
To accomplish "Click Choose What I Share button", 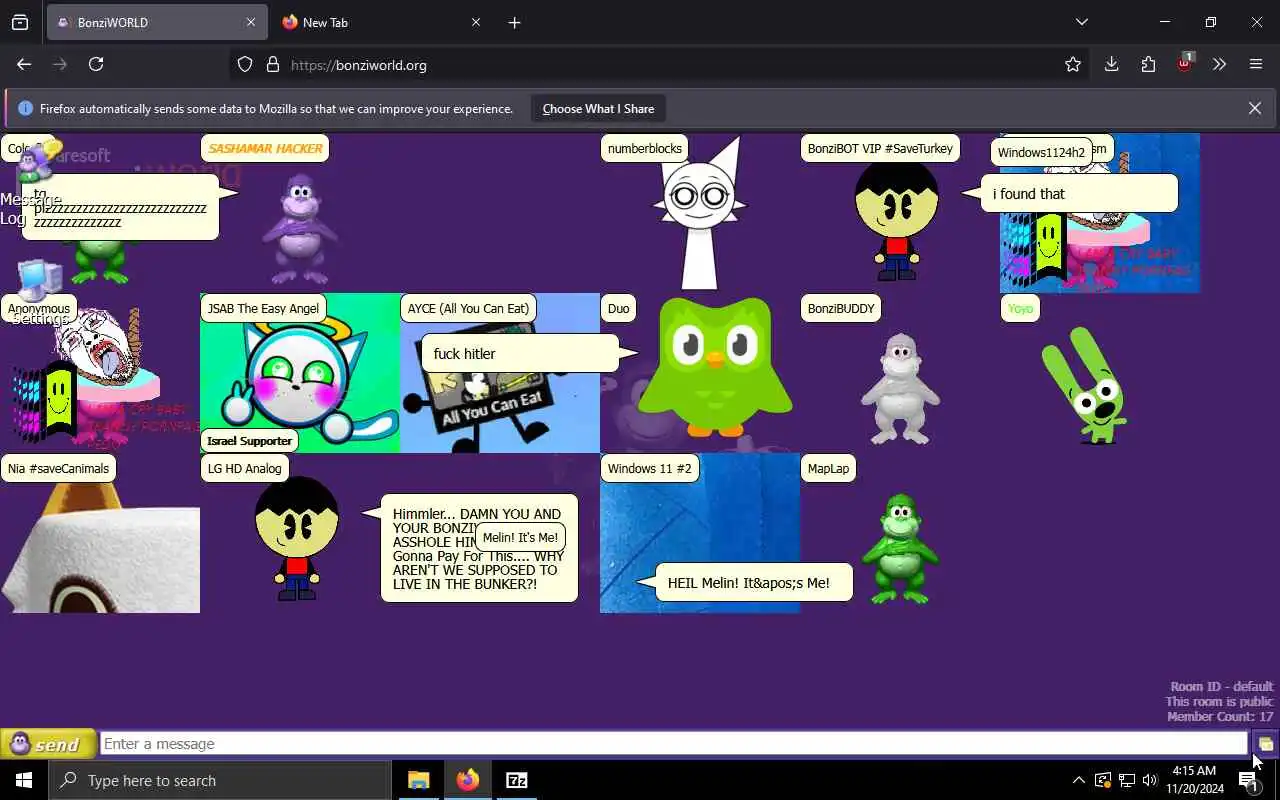I will click(x=598, y=109).
